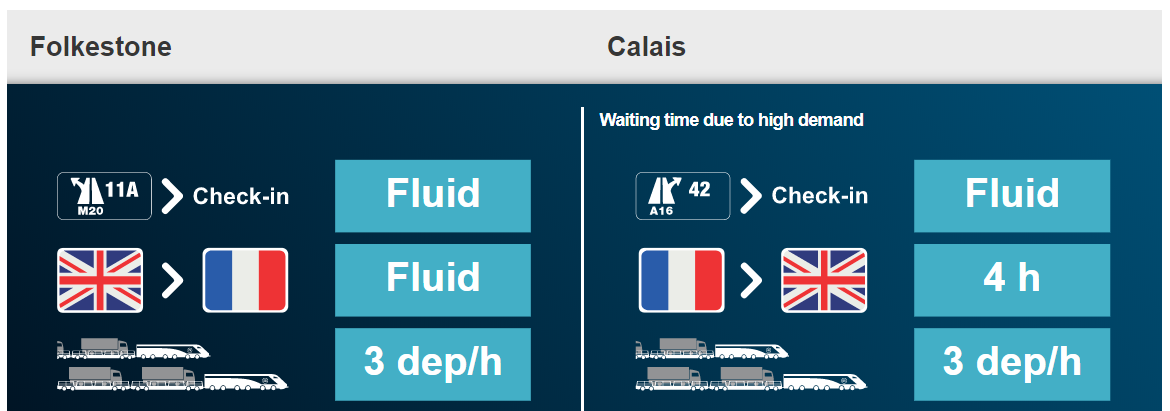The width and height of the screenshot is (1170, 411).
Task: Click Calais 3 dep/h departures box
Action: [x=1011, y=364]
